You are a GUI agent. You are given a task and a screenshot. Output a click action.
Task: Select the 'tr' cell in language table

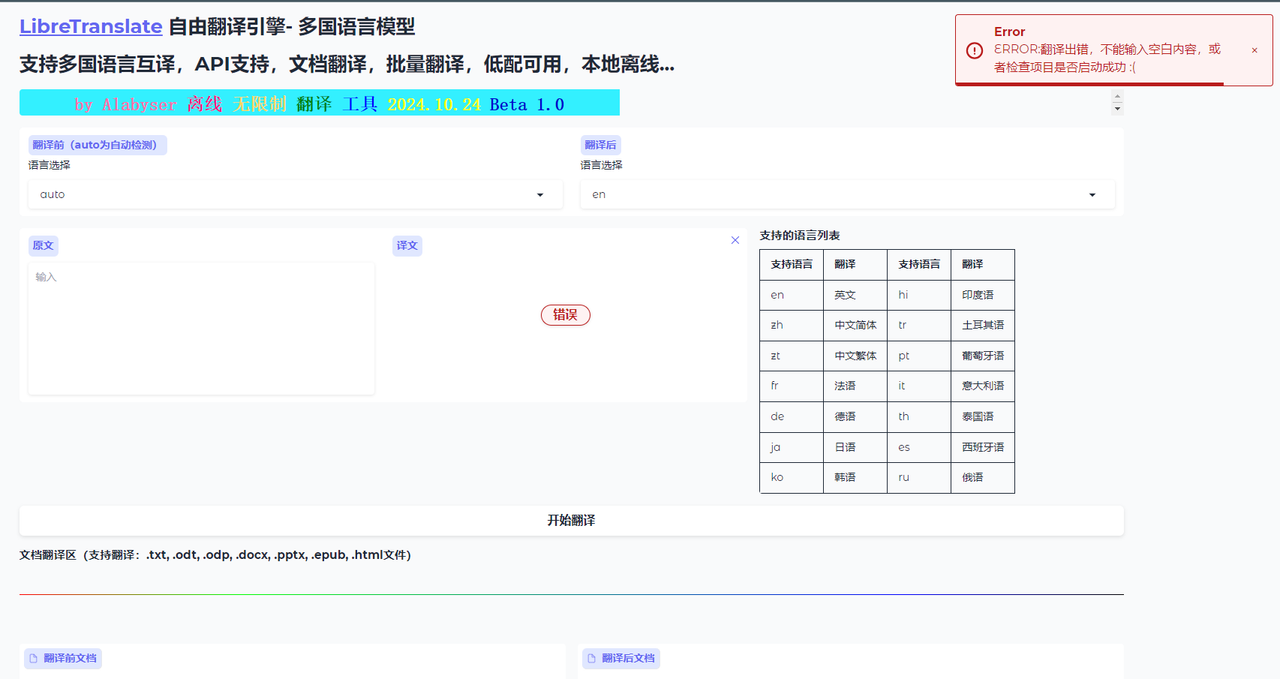pyautogui.click(x=918, y=325)
